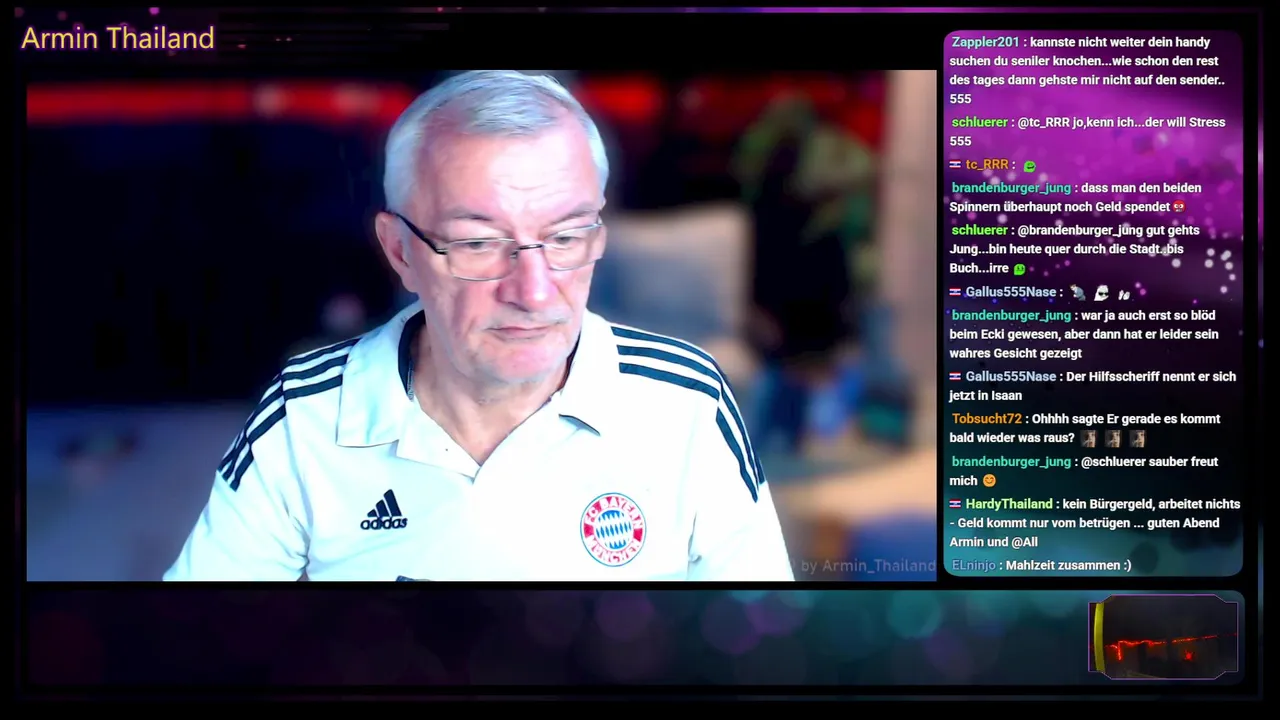Click the '@All' mention in HardyThailand's message
The height and width of the screenshot is (720, 1280).
point(1024,542)
